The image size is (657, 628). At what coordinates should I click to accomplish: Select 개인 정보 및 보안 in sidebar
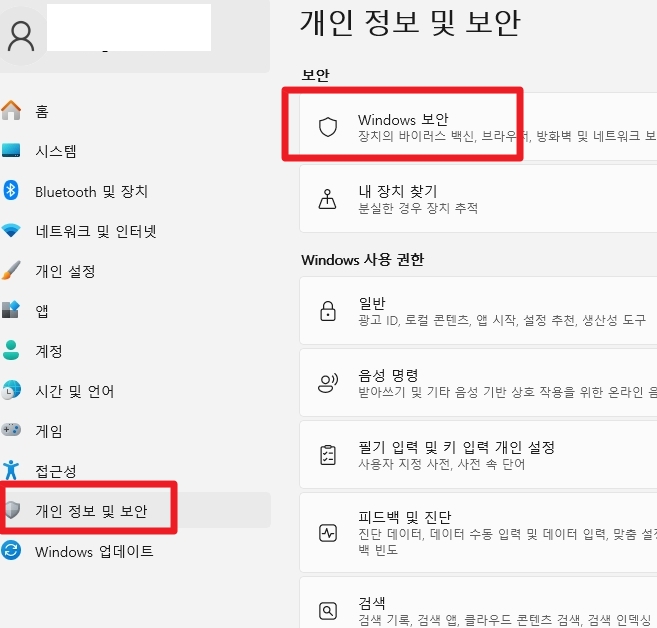pyautogui.click(x=91, y=511)
